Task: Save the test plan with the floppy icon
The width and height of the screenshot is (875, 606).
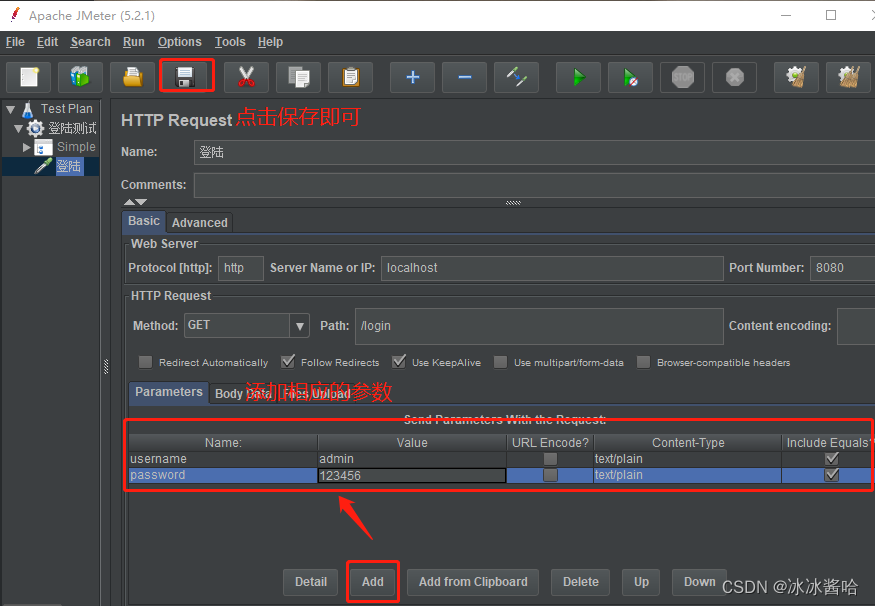Action: [185, 77]
